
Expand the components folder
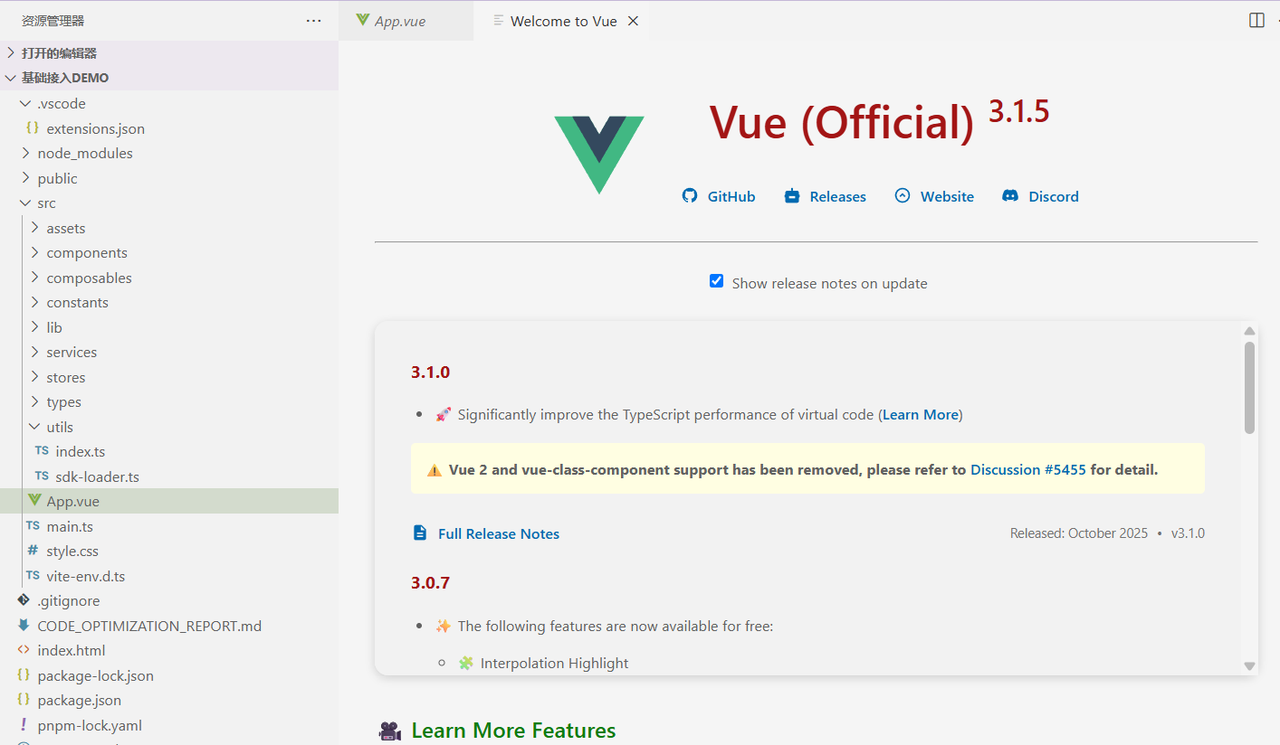pos(86,253)
